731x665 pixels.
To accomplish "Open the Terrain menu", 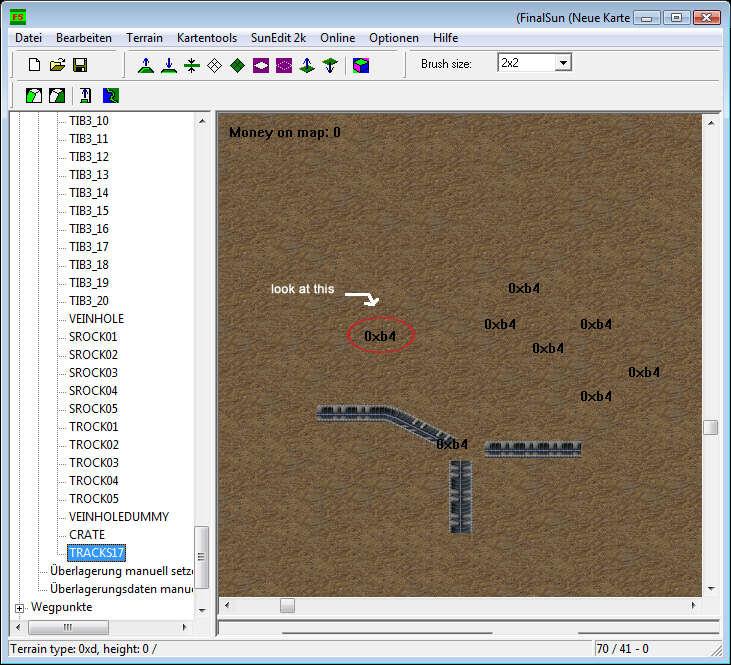I will (145, 38).
